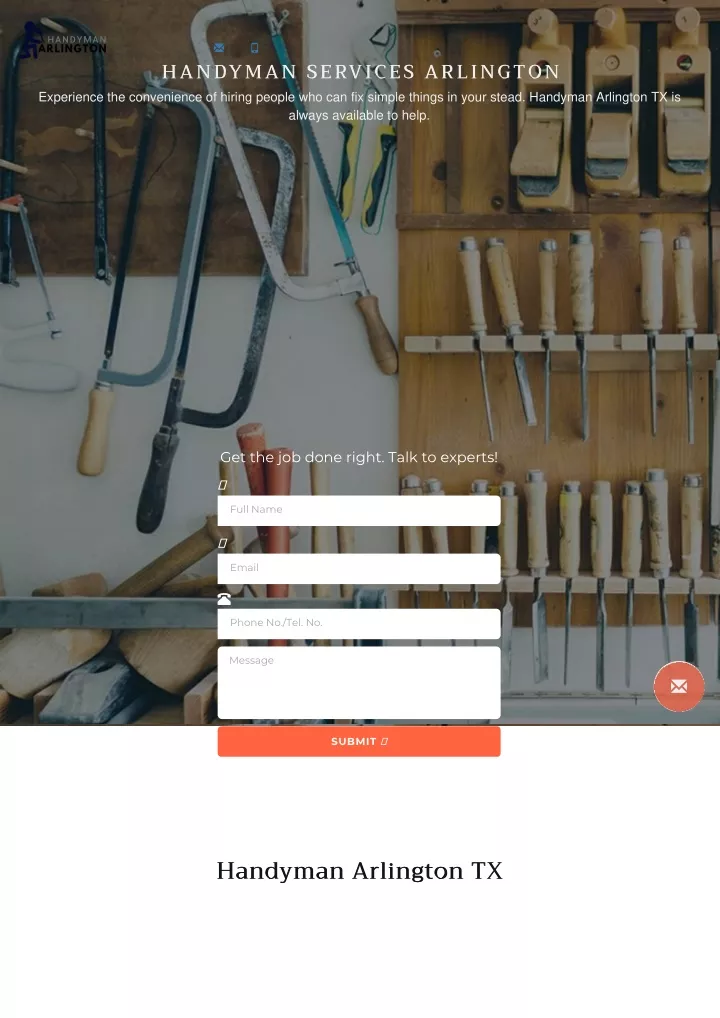Focus the Email input field
Screen dimensions: 720x1018
(359, 568)
